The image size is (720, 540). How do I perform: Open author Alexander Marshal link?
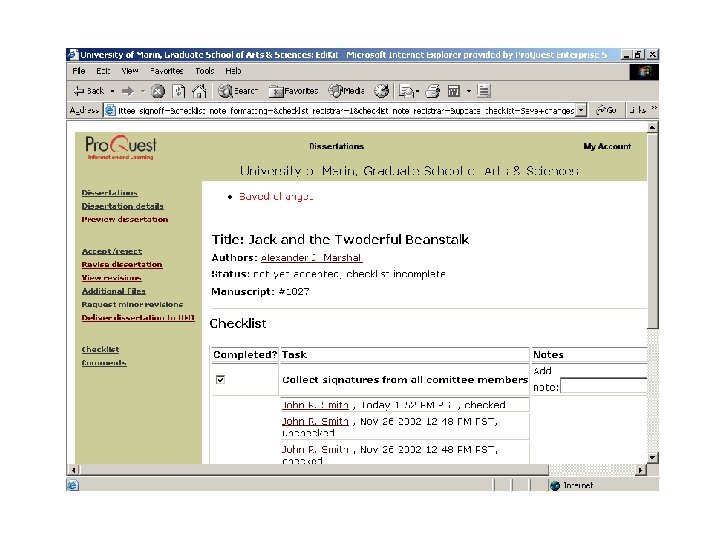pos(312,258)
